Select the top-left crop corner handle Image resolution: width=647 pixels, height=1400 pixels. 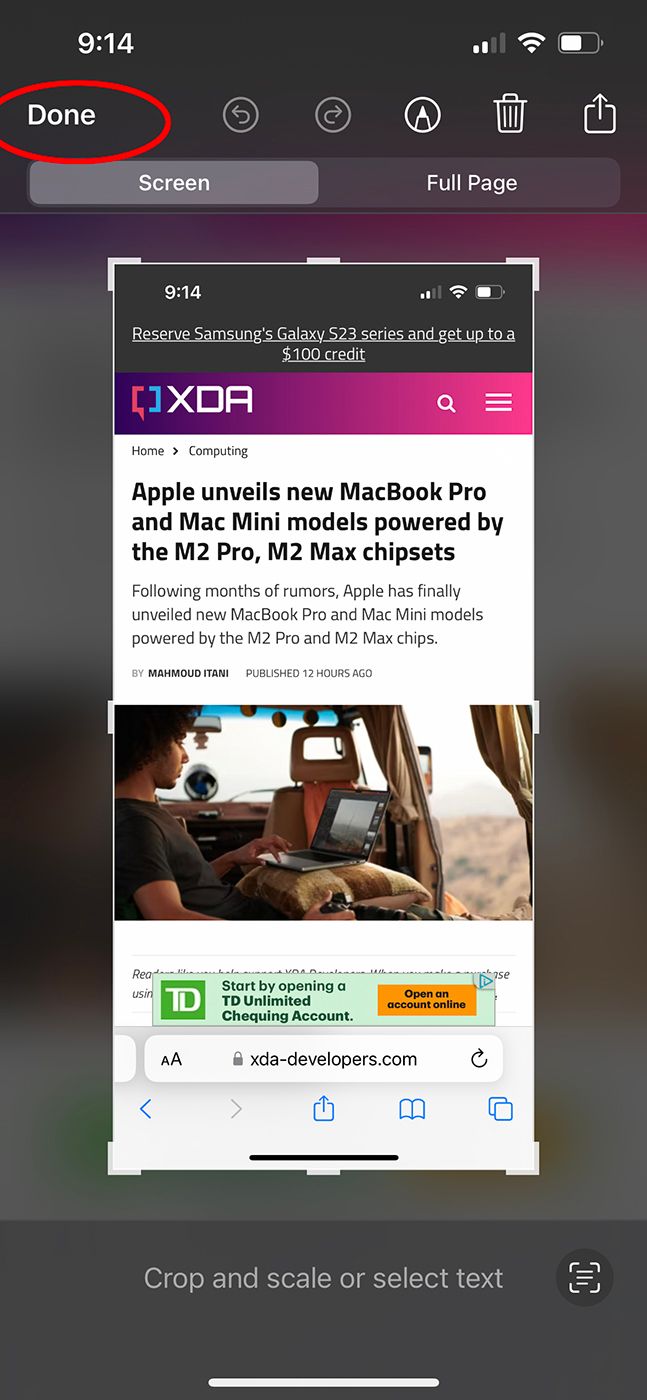[116, 266]
